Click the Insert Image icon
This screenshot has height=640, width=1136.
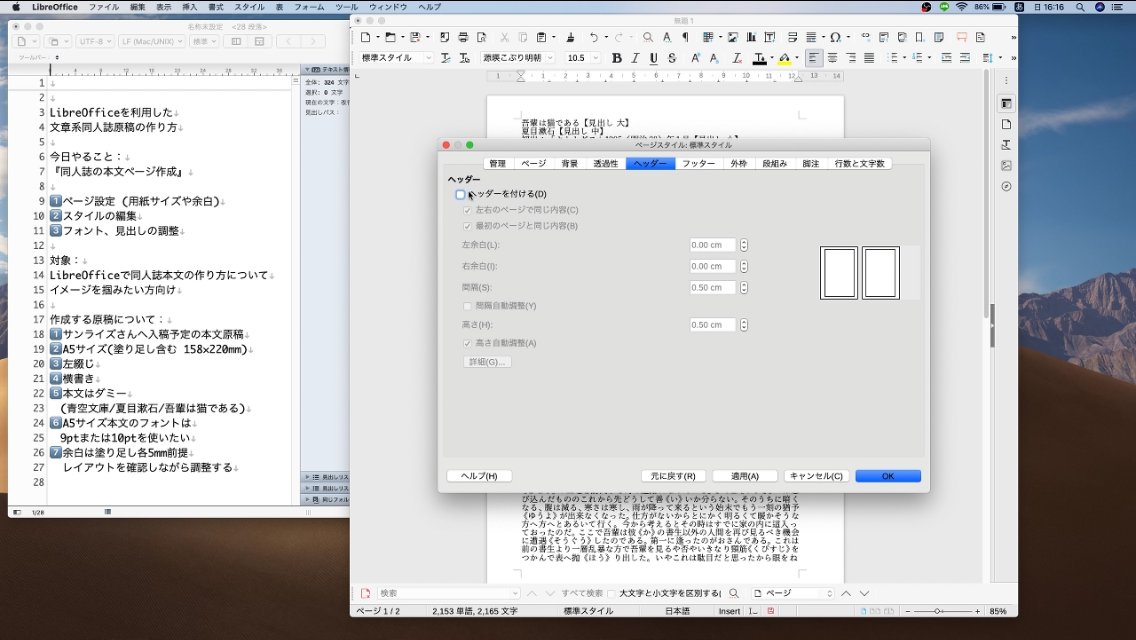coord(732,37)
